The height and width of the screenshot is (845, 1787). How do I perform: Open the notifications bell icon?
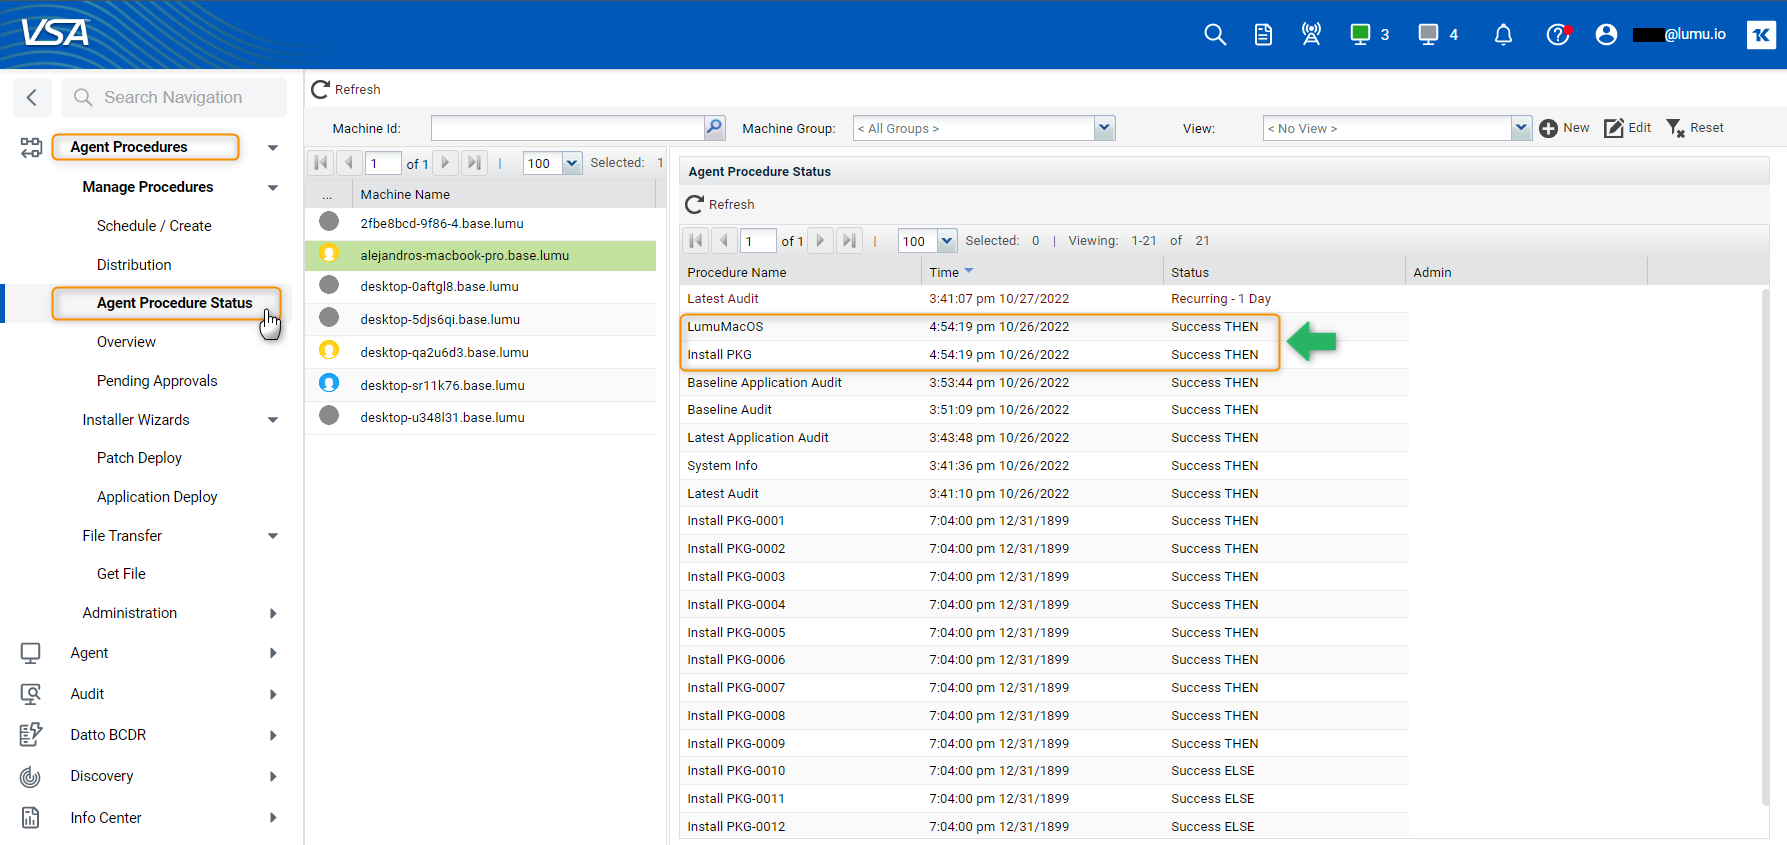(x=1502, y=35)
